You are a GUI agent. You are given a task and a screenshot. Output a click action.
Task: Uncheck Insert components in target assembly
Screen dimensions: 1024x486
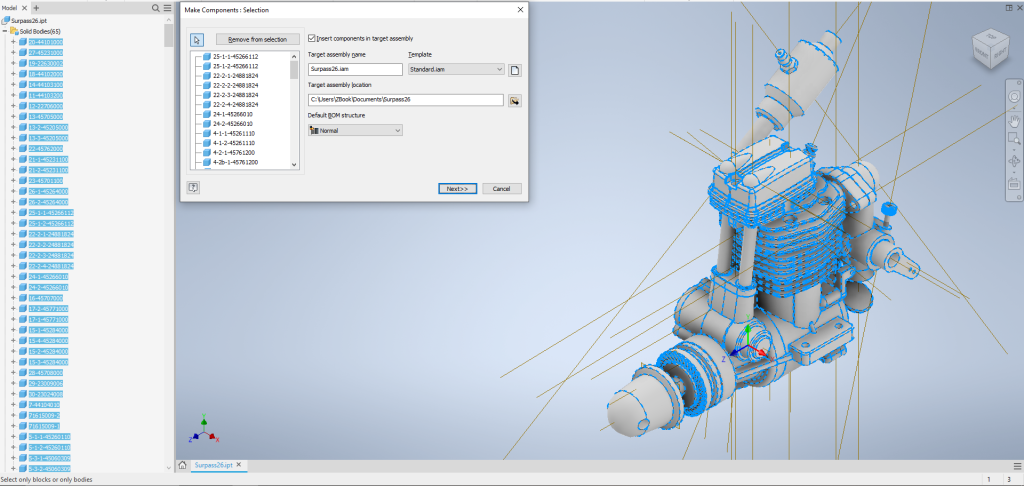coord(312,38)
